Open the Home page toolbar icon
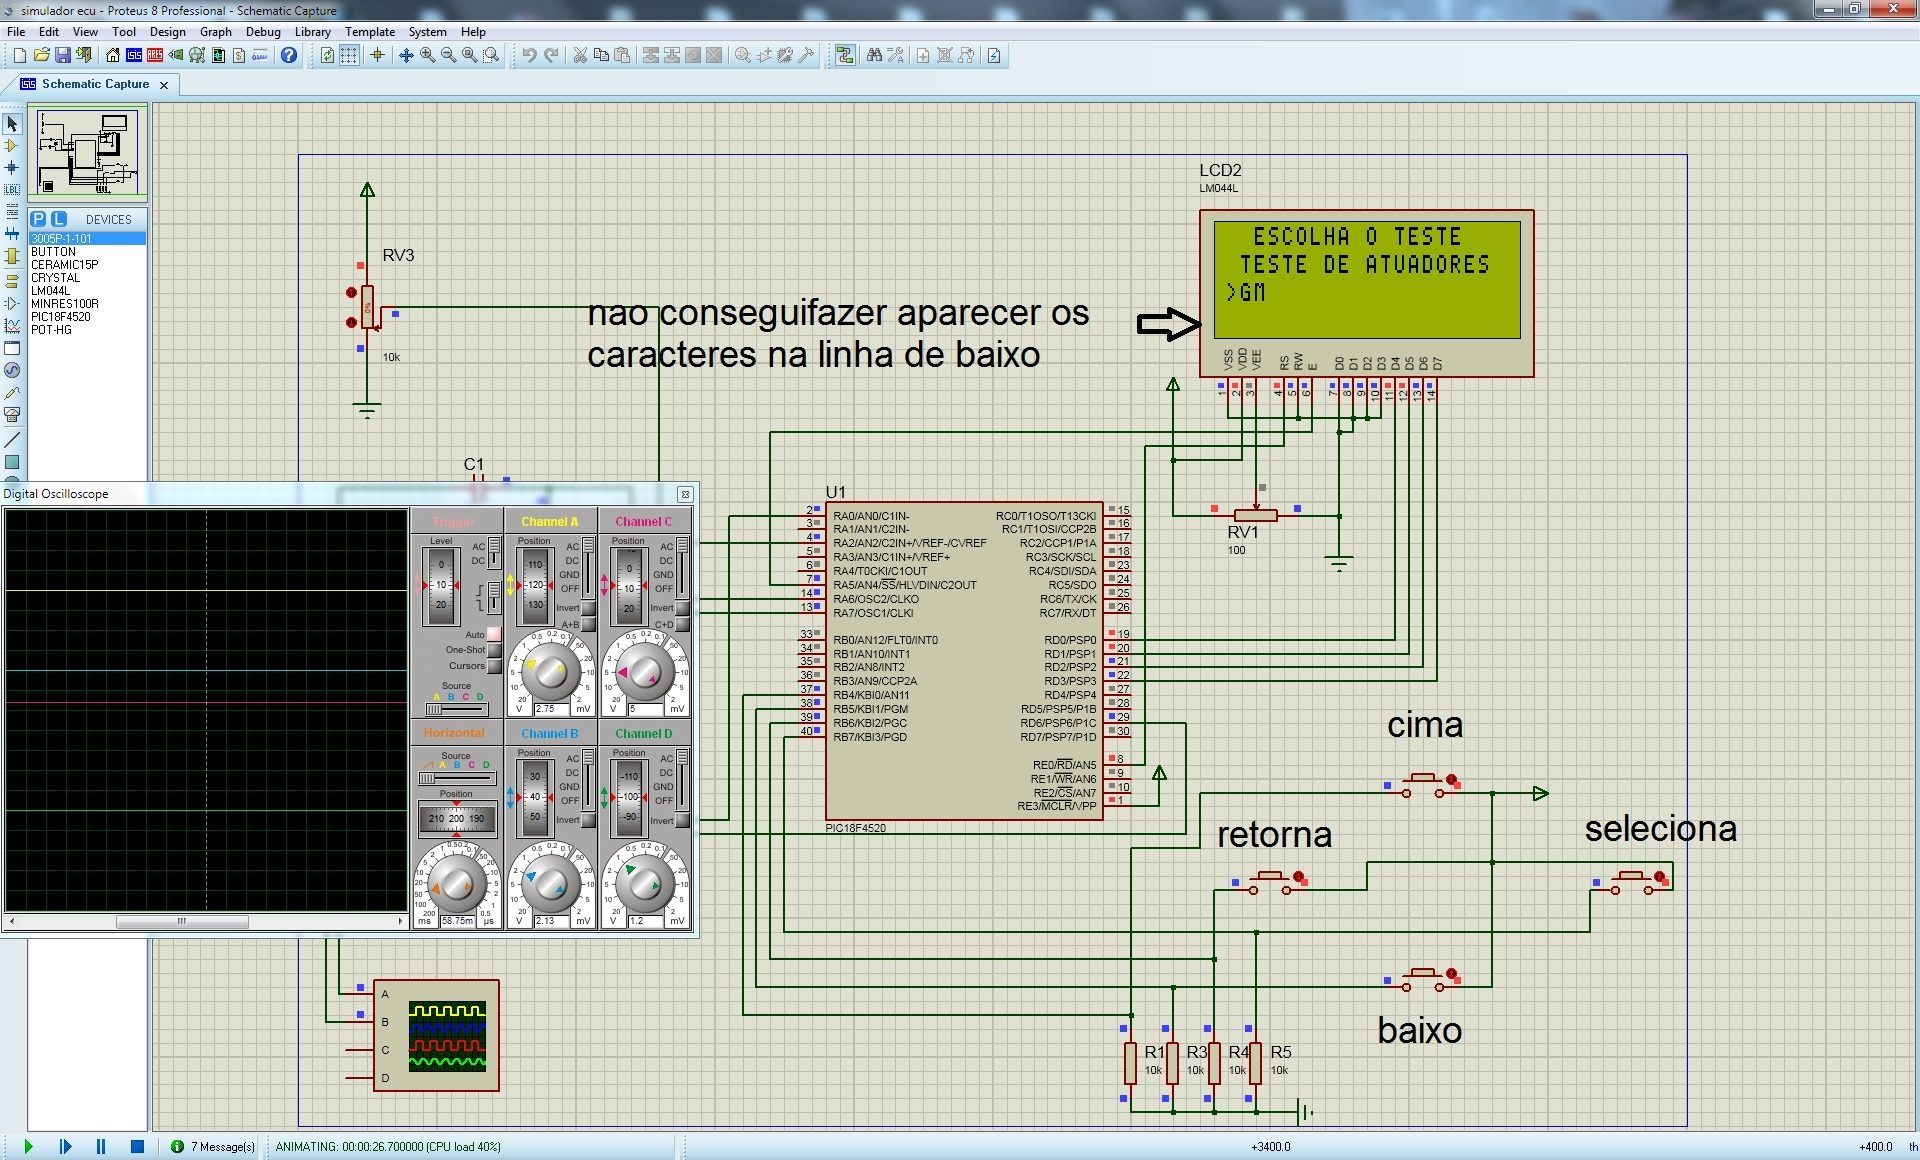The width and height of the screenshot is (1920, 1160). 113,55
